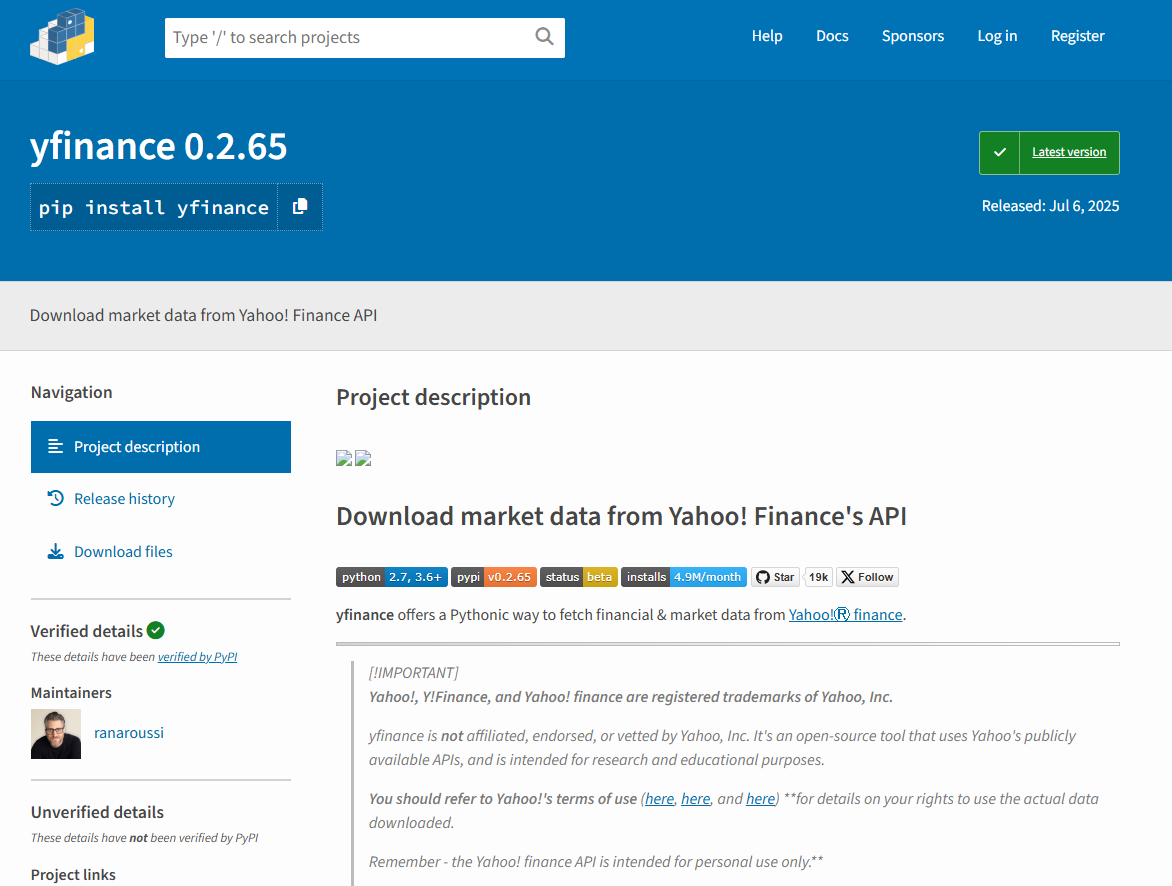Click the second broken image in description
The height and width of the screenshot is (886, 1172).
pyautogui.click(x=363, y=458)
